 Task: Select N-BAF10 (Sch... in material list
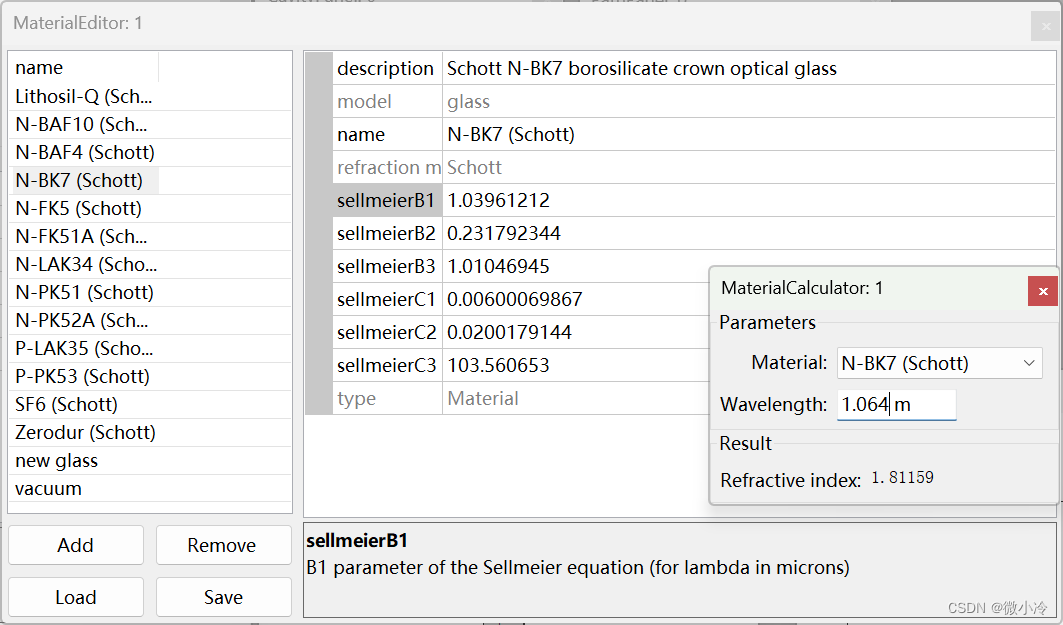click(81, 125)
